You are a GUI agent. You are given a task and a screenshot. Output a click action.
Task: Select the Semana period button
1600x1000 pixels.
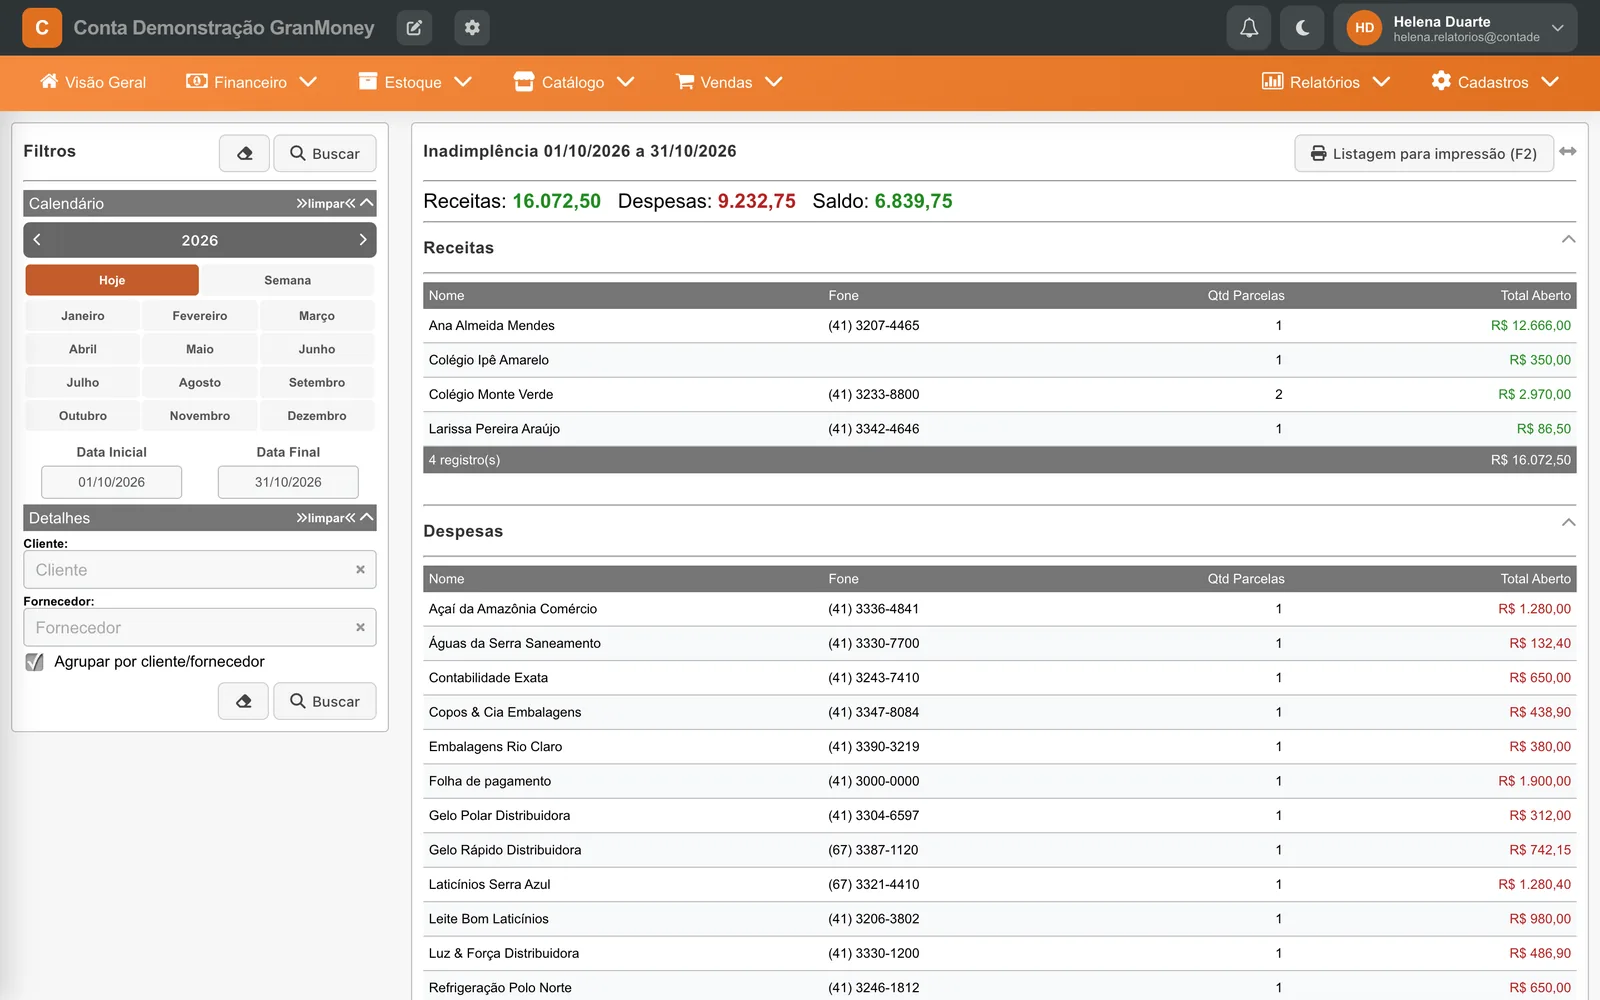tap(287, 280)
